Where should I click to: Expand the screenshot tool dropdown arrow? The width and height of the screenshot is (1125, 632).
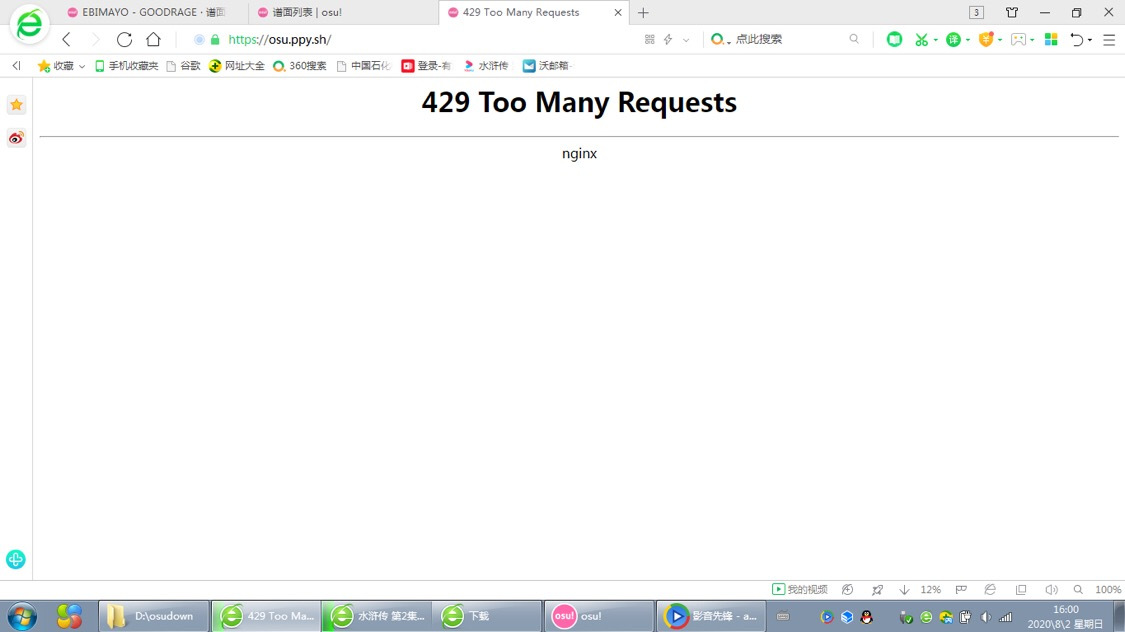(x=936, y=40)
